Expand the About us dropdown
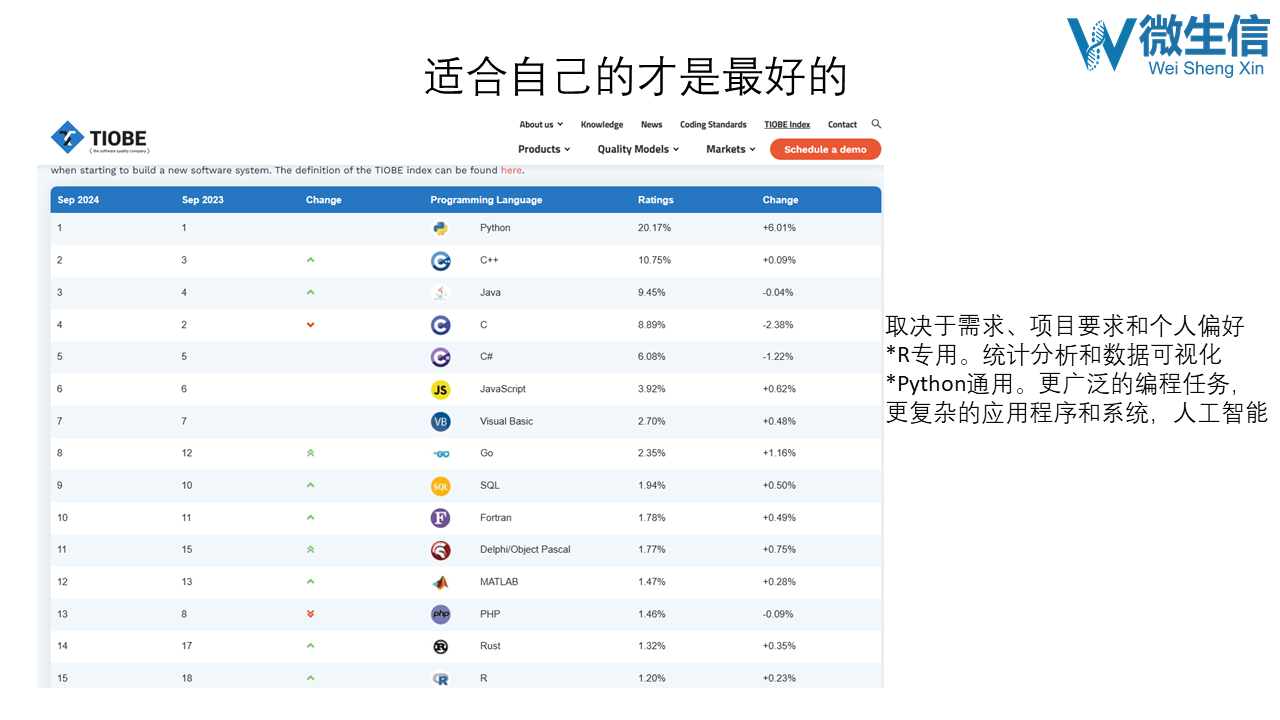The width and height of the screenshot is (1280, 720). (x=541, y=125)
